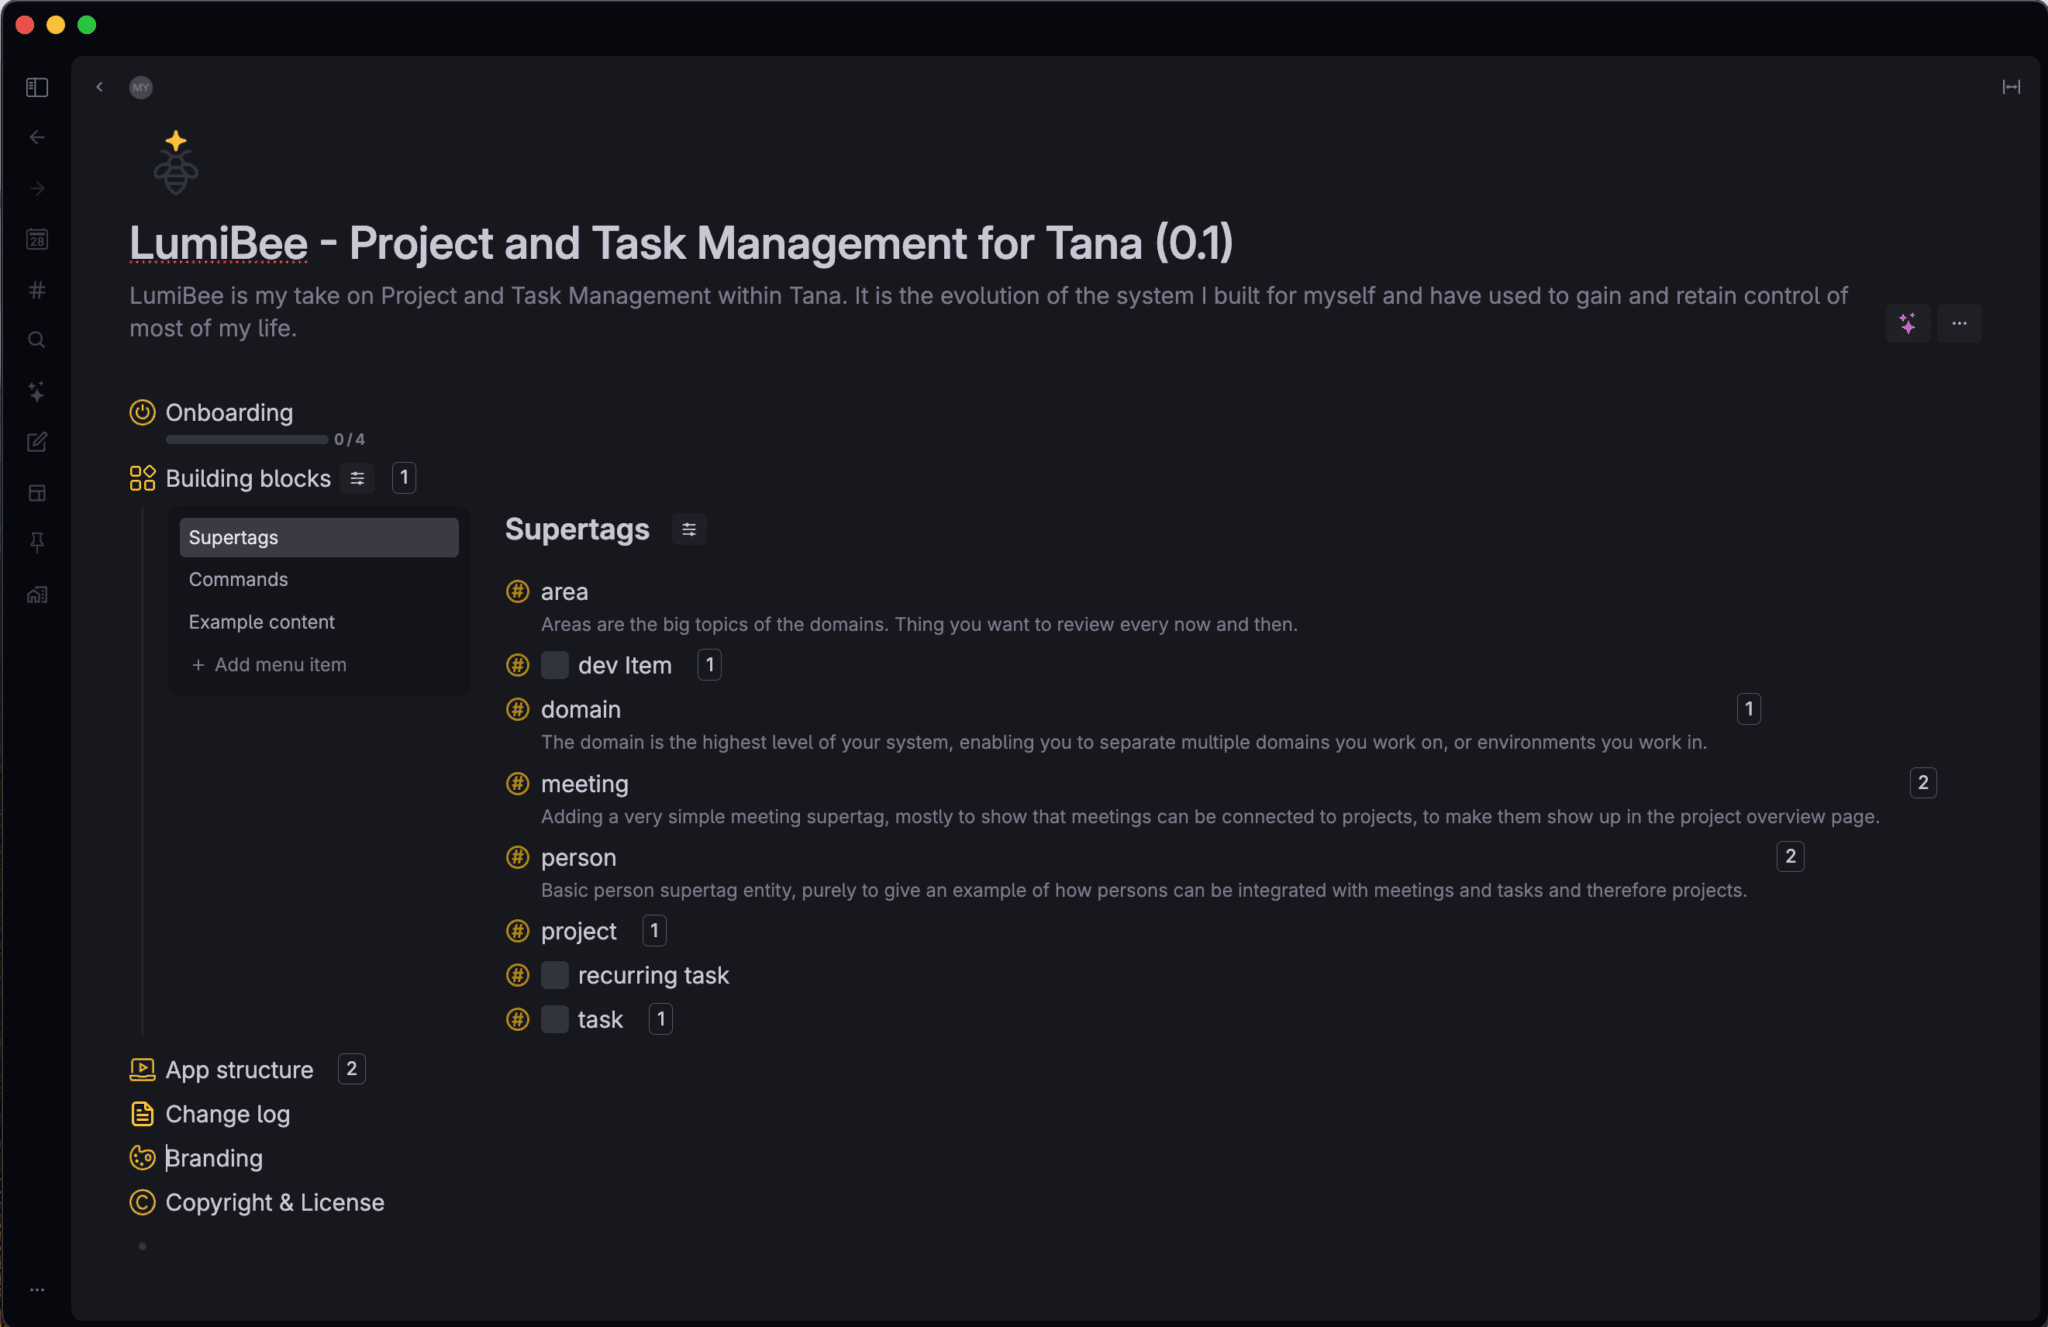
Task: Open the AI sparkle icon in sidebar
Action: (x=37, y=392)
